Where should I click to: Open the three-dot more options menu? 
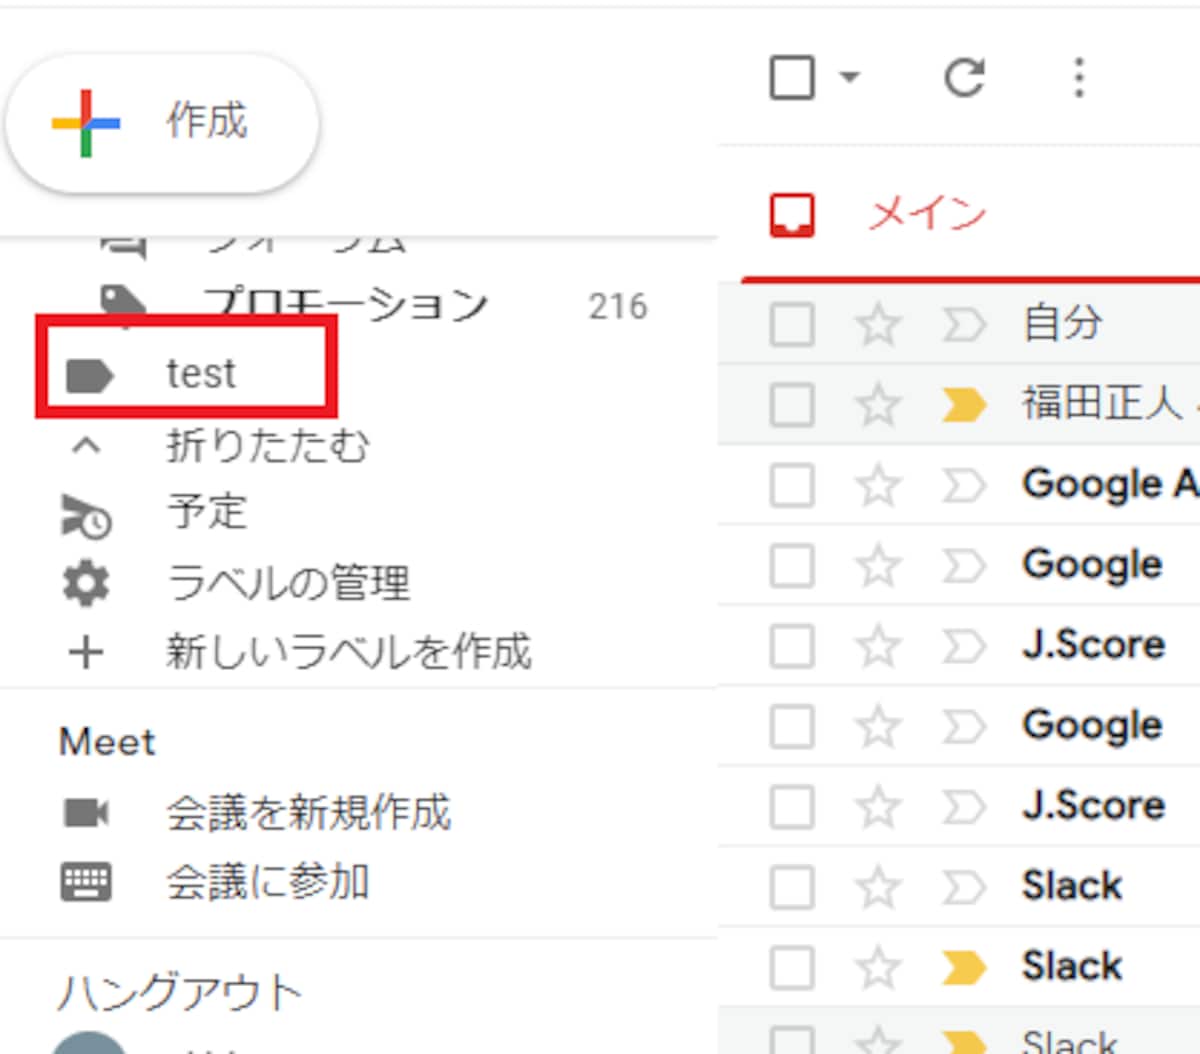click(x=1078, y=77)
